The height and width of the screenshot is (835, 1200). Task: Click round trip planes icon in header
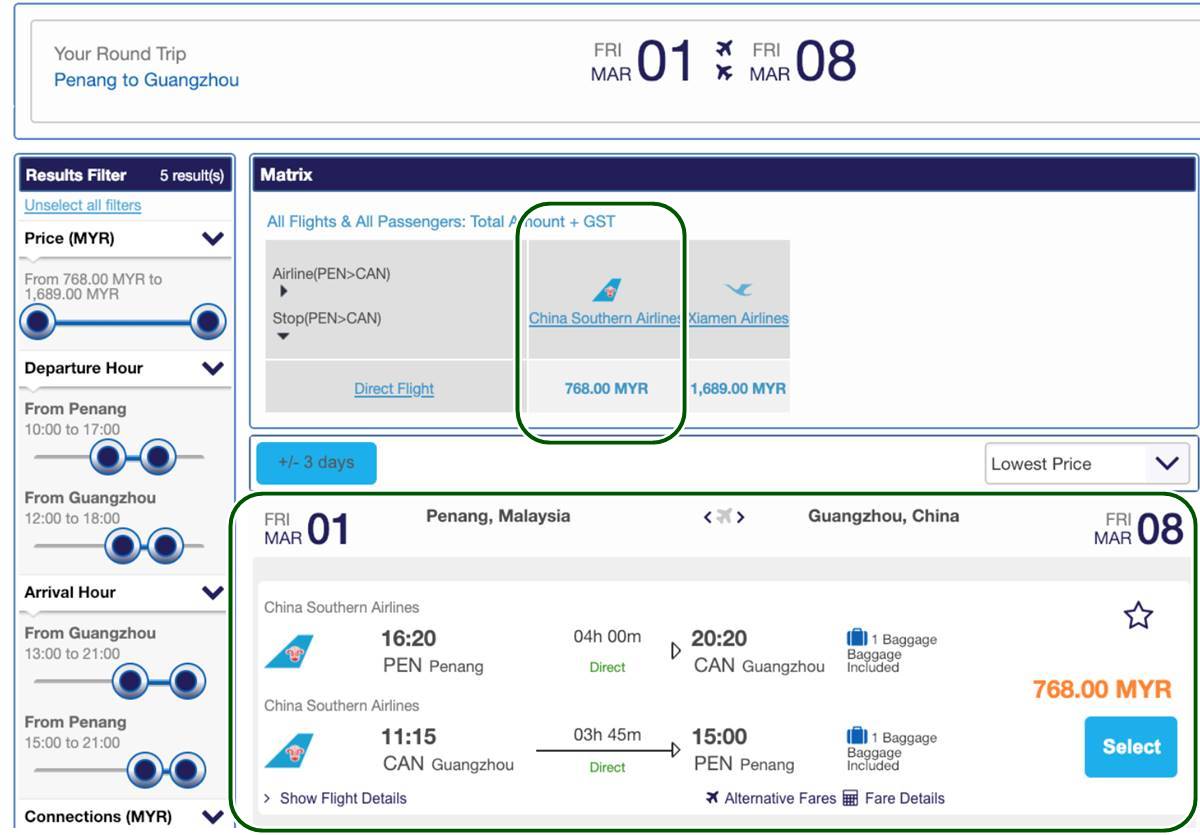[725, 61]
